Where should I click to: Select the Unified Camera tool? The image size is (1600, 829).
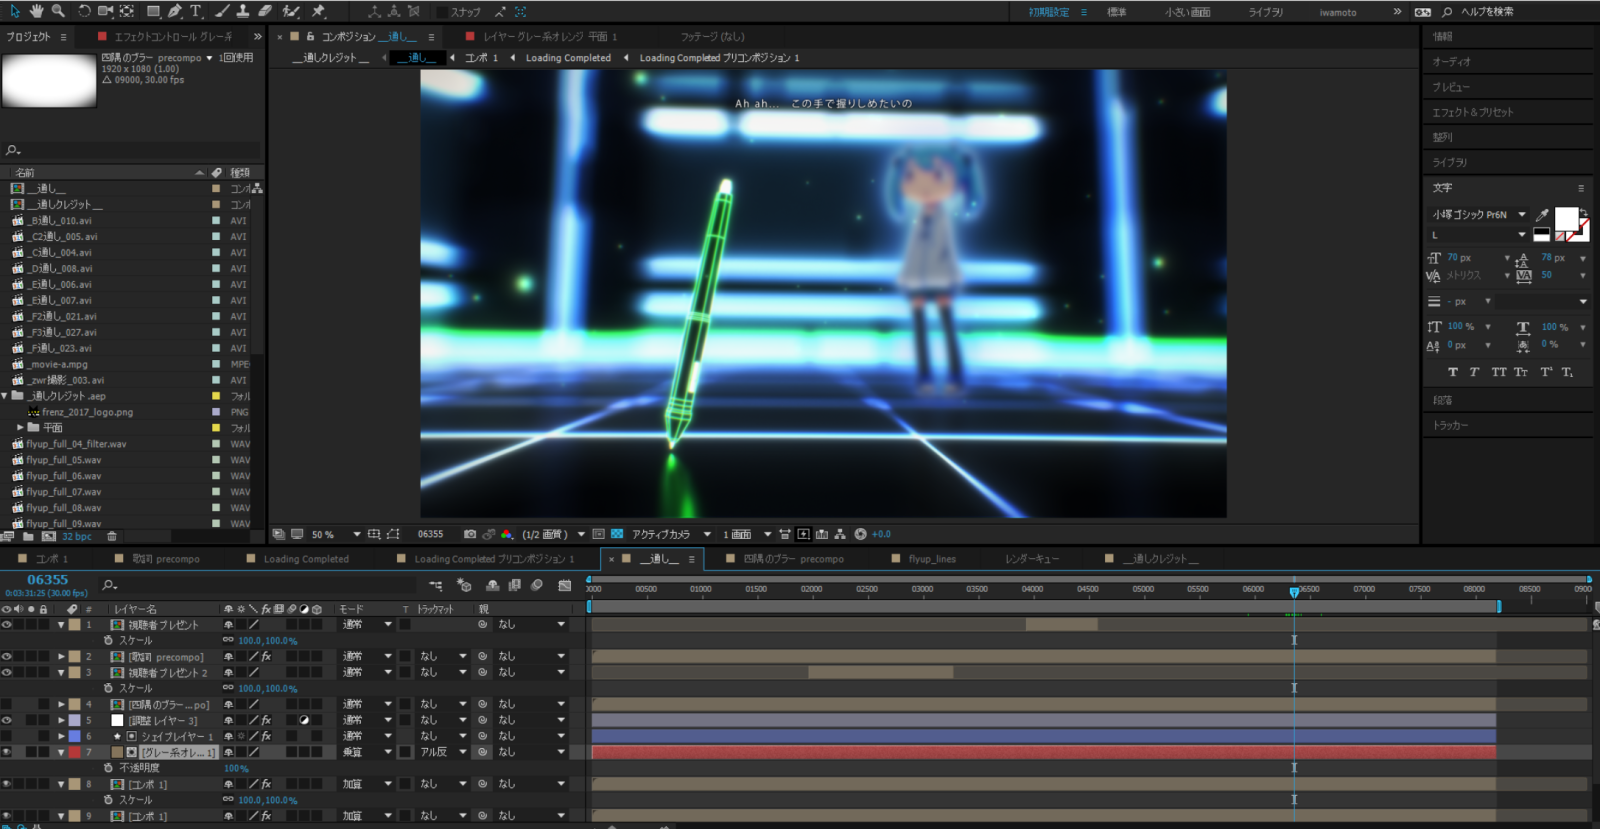[105, 11]
